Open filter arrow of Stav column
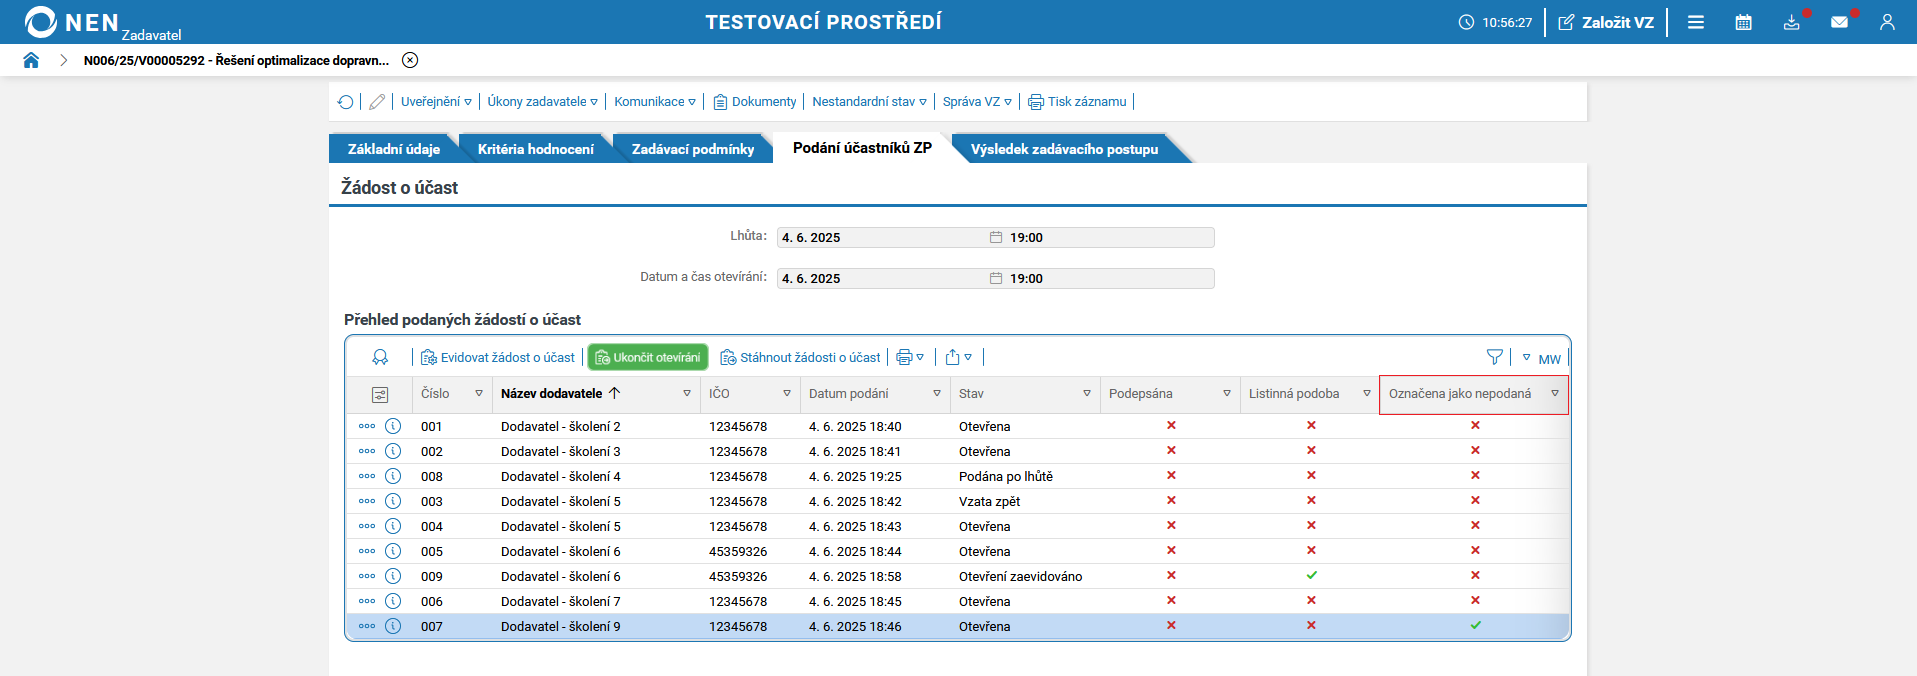Screen dimensions: 1917x676 click(1087, 394)
